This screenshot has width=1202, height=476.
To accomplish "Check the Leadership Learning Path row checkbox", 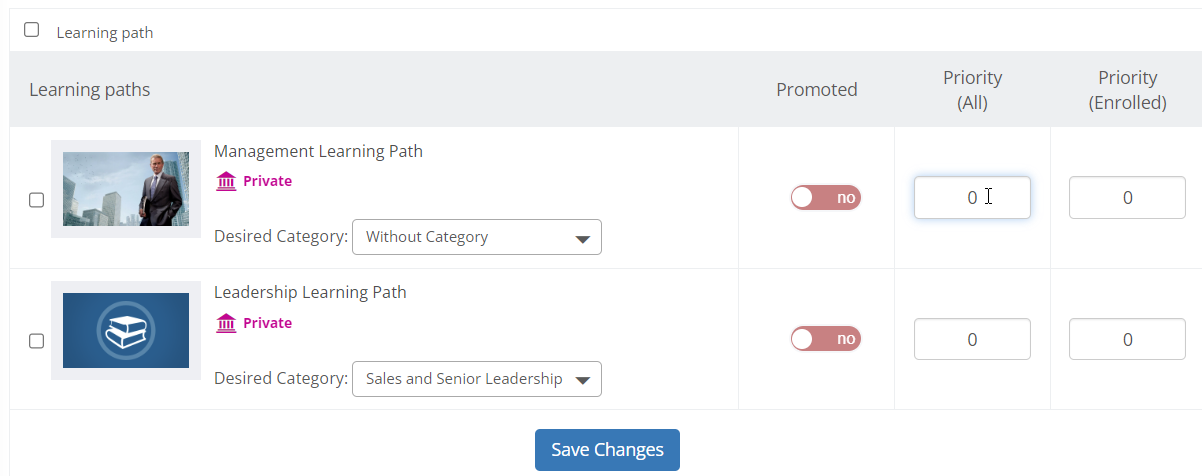I will 36,341.
